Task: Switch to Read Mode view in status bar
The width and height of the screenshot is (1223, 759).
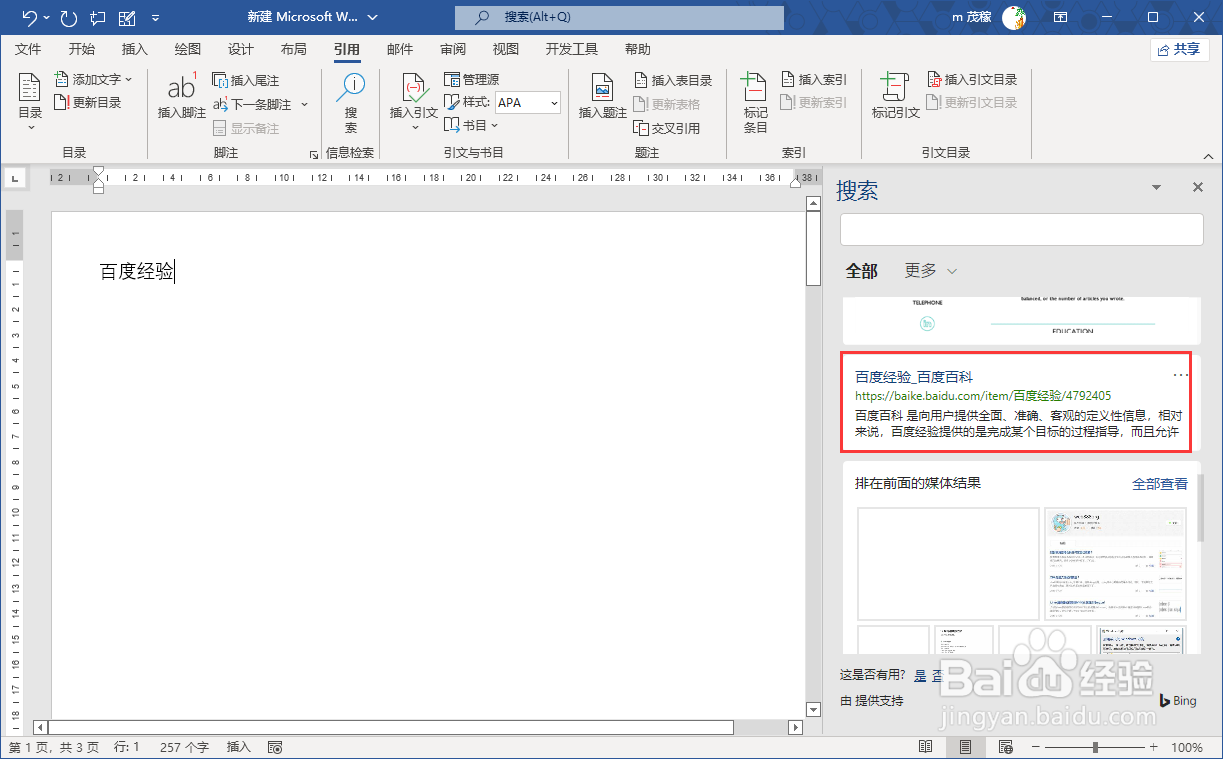Action: point(926,747)
